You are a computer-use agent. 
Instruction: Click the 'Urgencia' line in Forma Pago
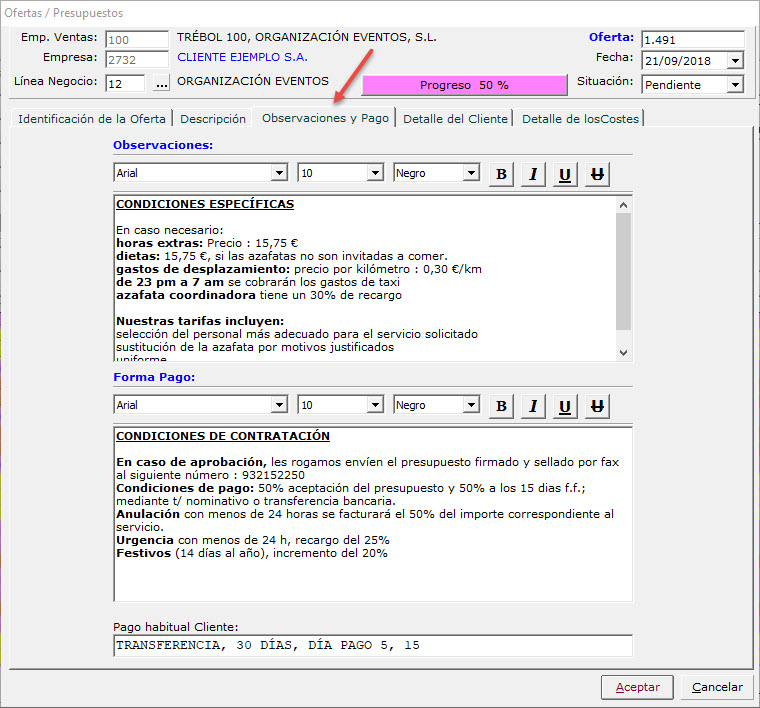pos(253,540)
